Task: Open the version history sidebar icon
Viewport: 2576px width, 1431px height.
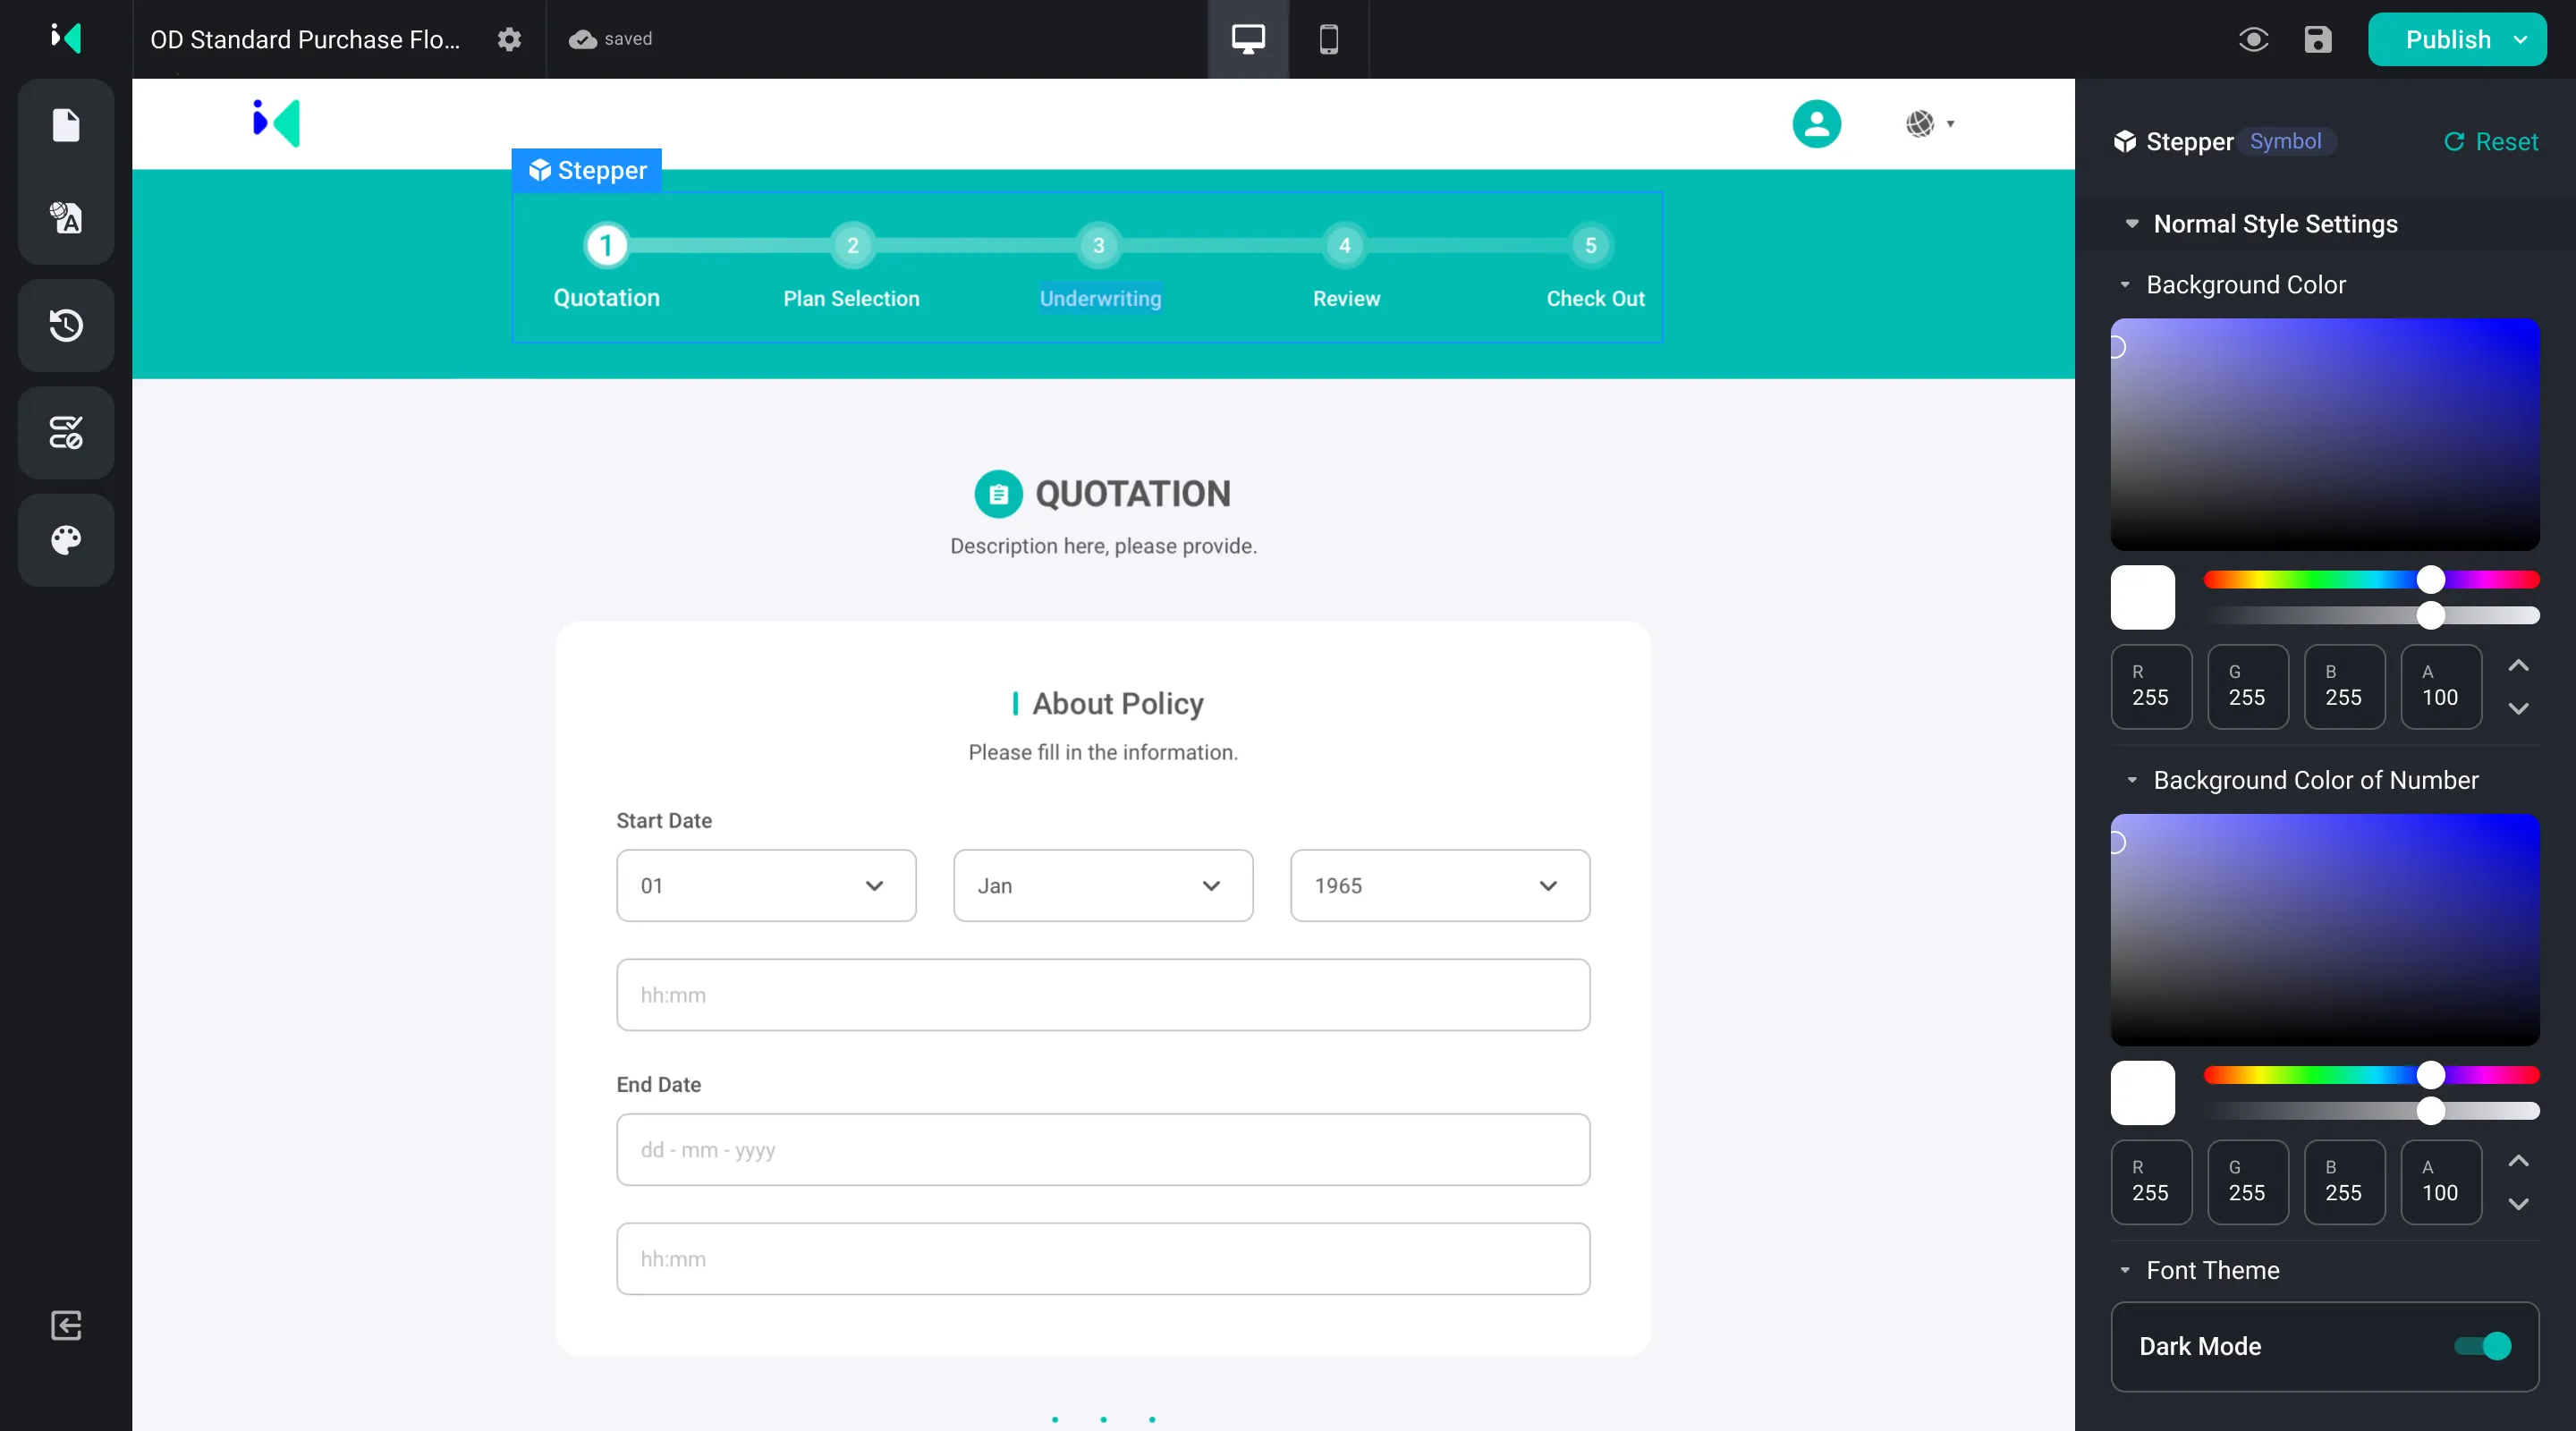Action: (66, 325)
